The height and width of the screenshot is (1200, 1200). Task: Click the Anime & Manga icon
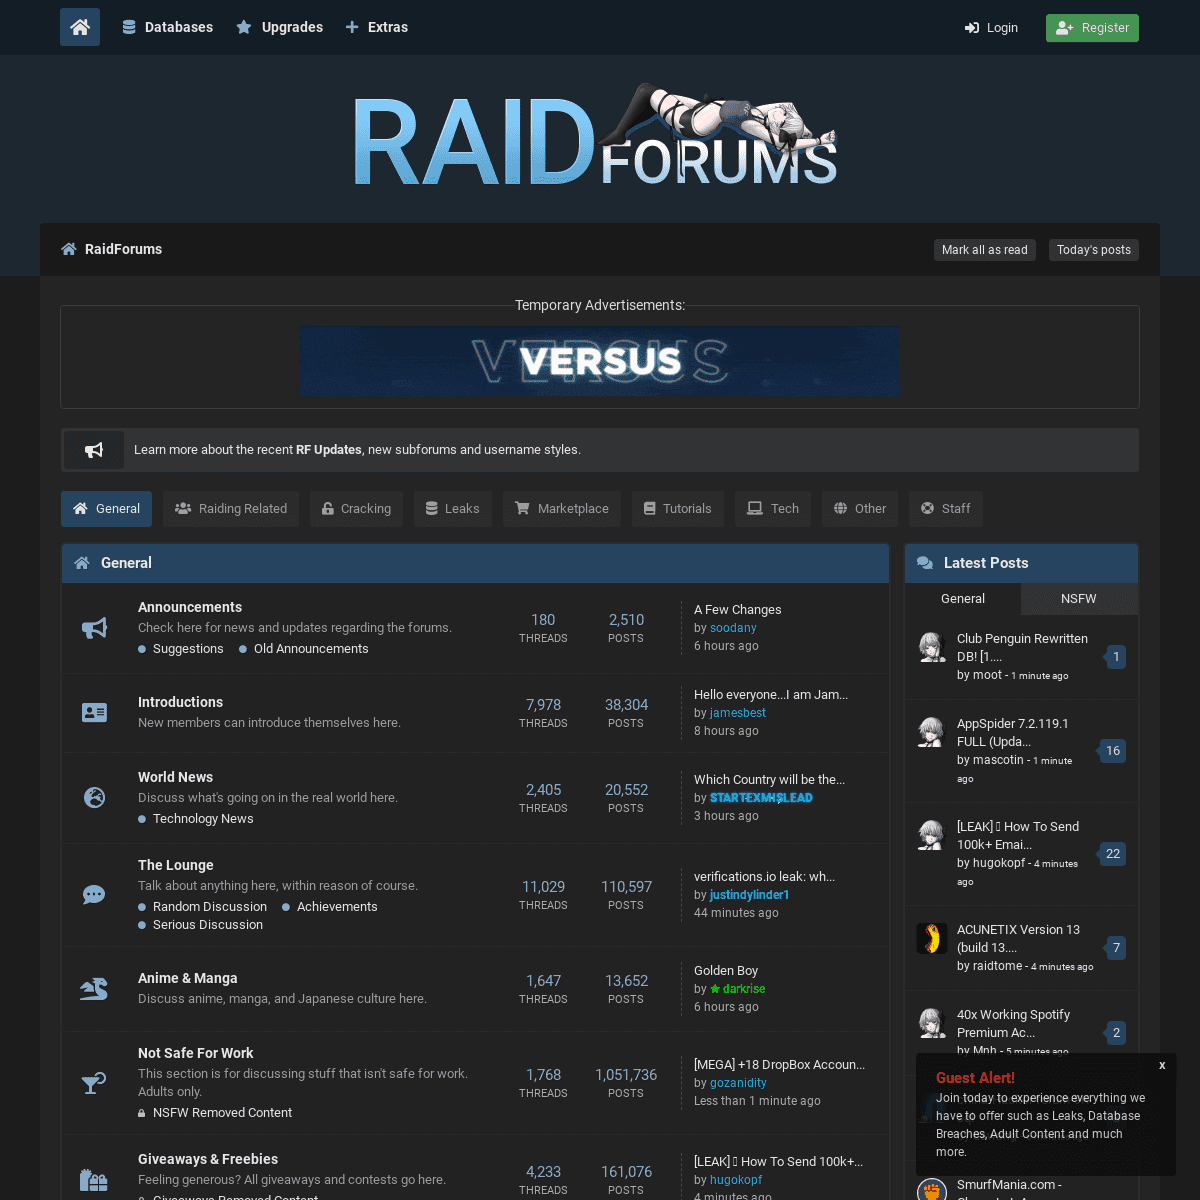click(94, 989)
